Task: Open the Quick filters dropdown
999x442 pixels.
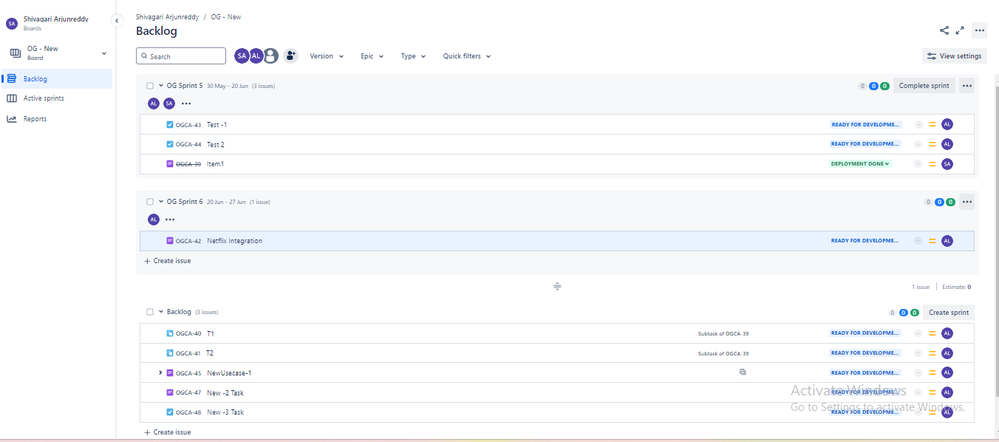Action: [x=467, y=56]
